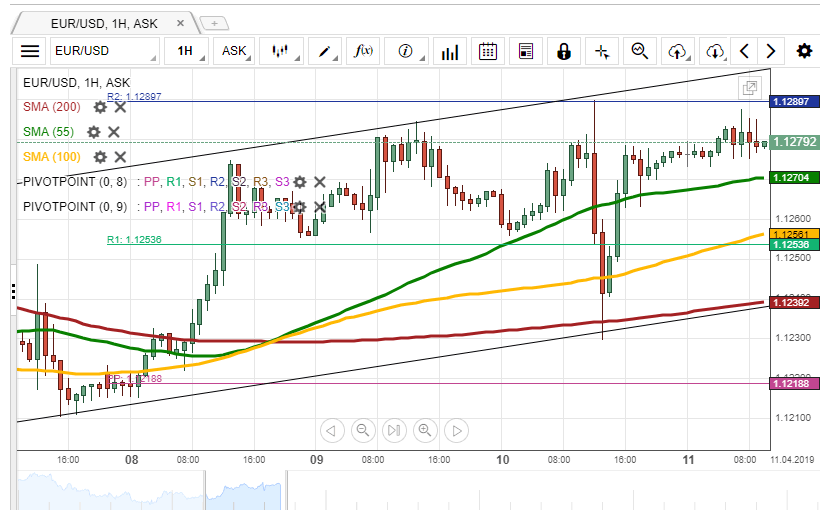
Task: Click the bar chart volume icon
Action: tap(450, 51)
